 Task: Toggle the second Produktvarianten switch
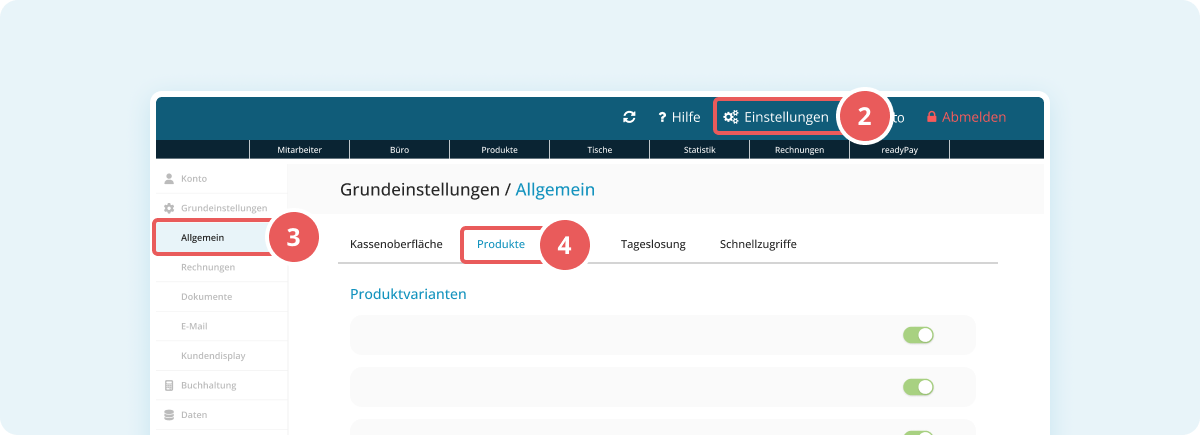click(x=918, y=386)
